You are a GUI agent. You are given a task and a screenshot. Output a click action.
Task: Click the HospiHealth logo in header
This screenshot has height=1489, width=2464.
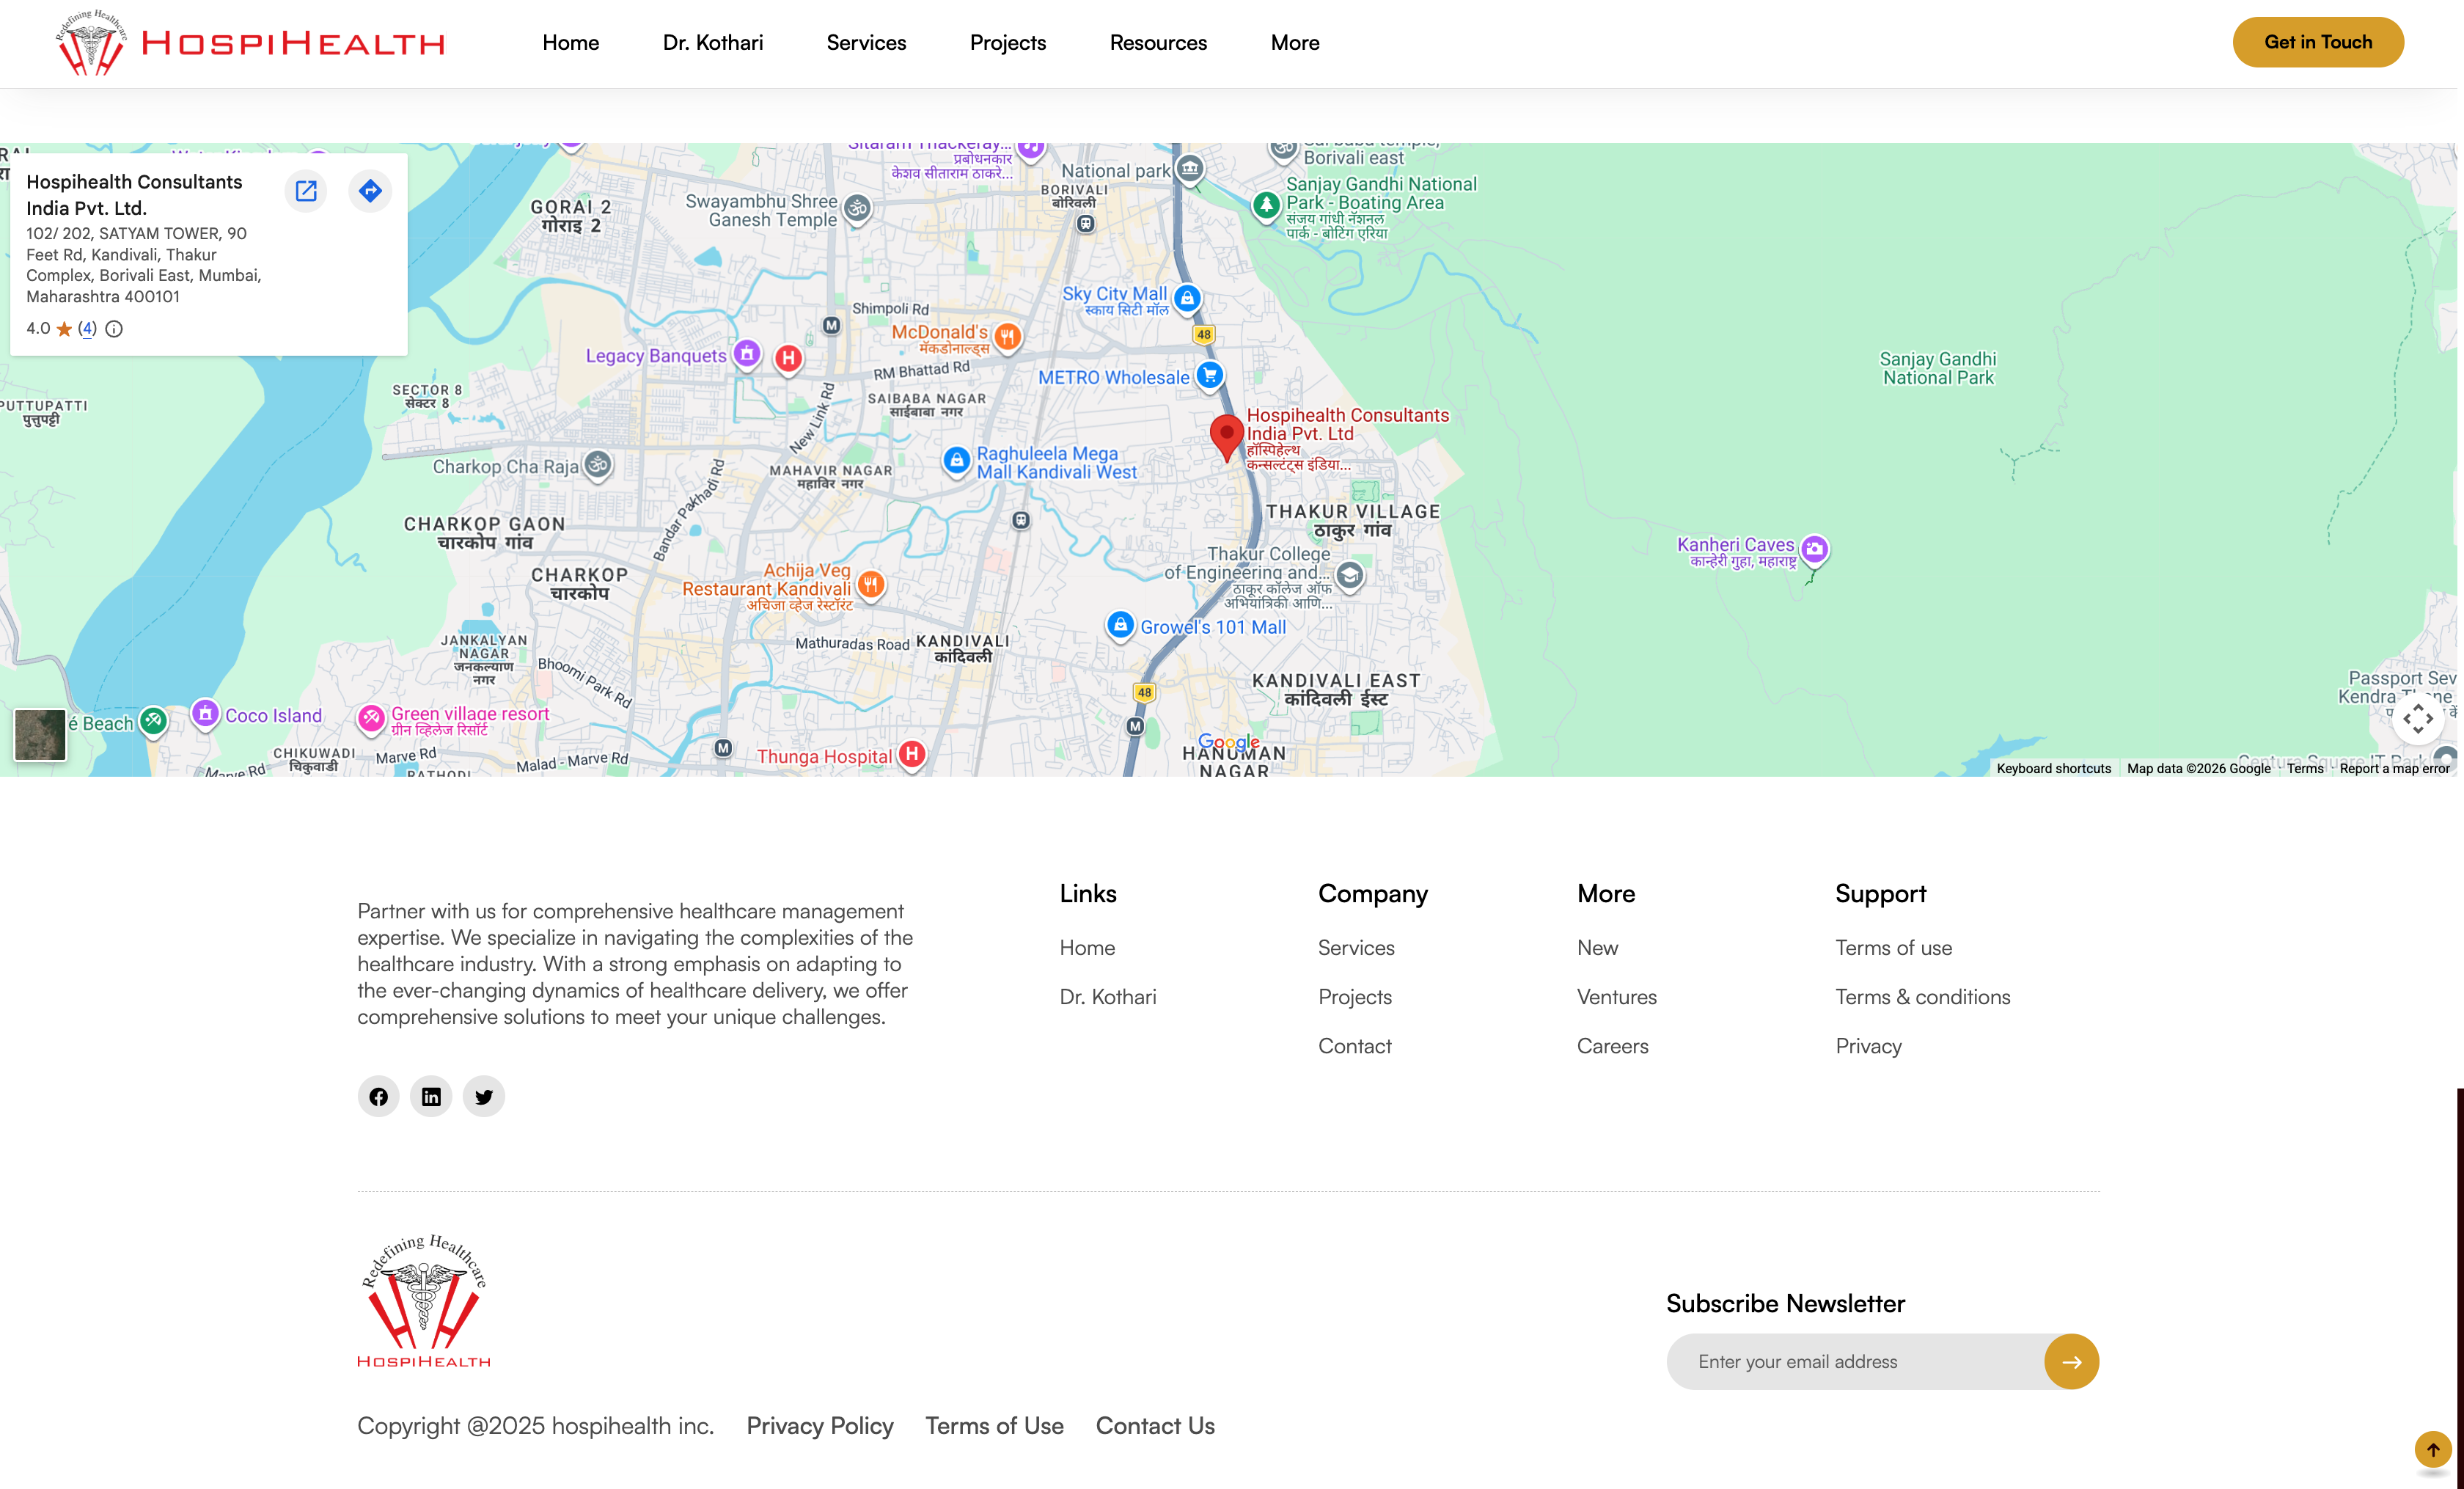coord(250,43)
